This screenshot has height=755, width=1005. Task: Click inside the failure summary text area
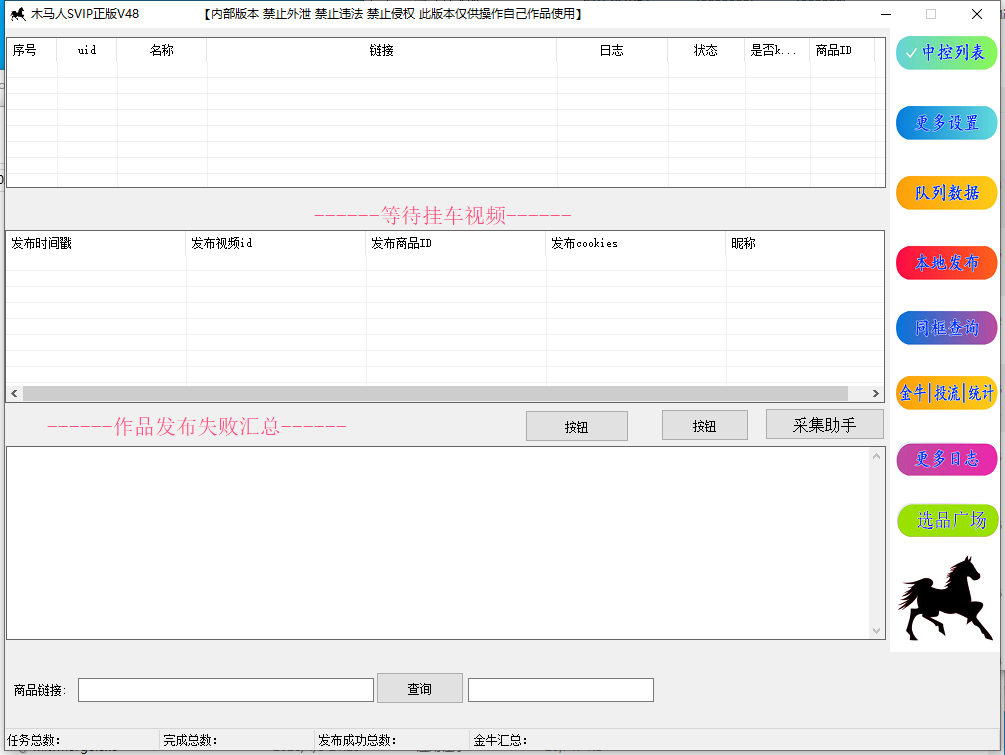[439, 543]
